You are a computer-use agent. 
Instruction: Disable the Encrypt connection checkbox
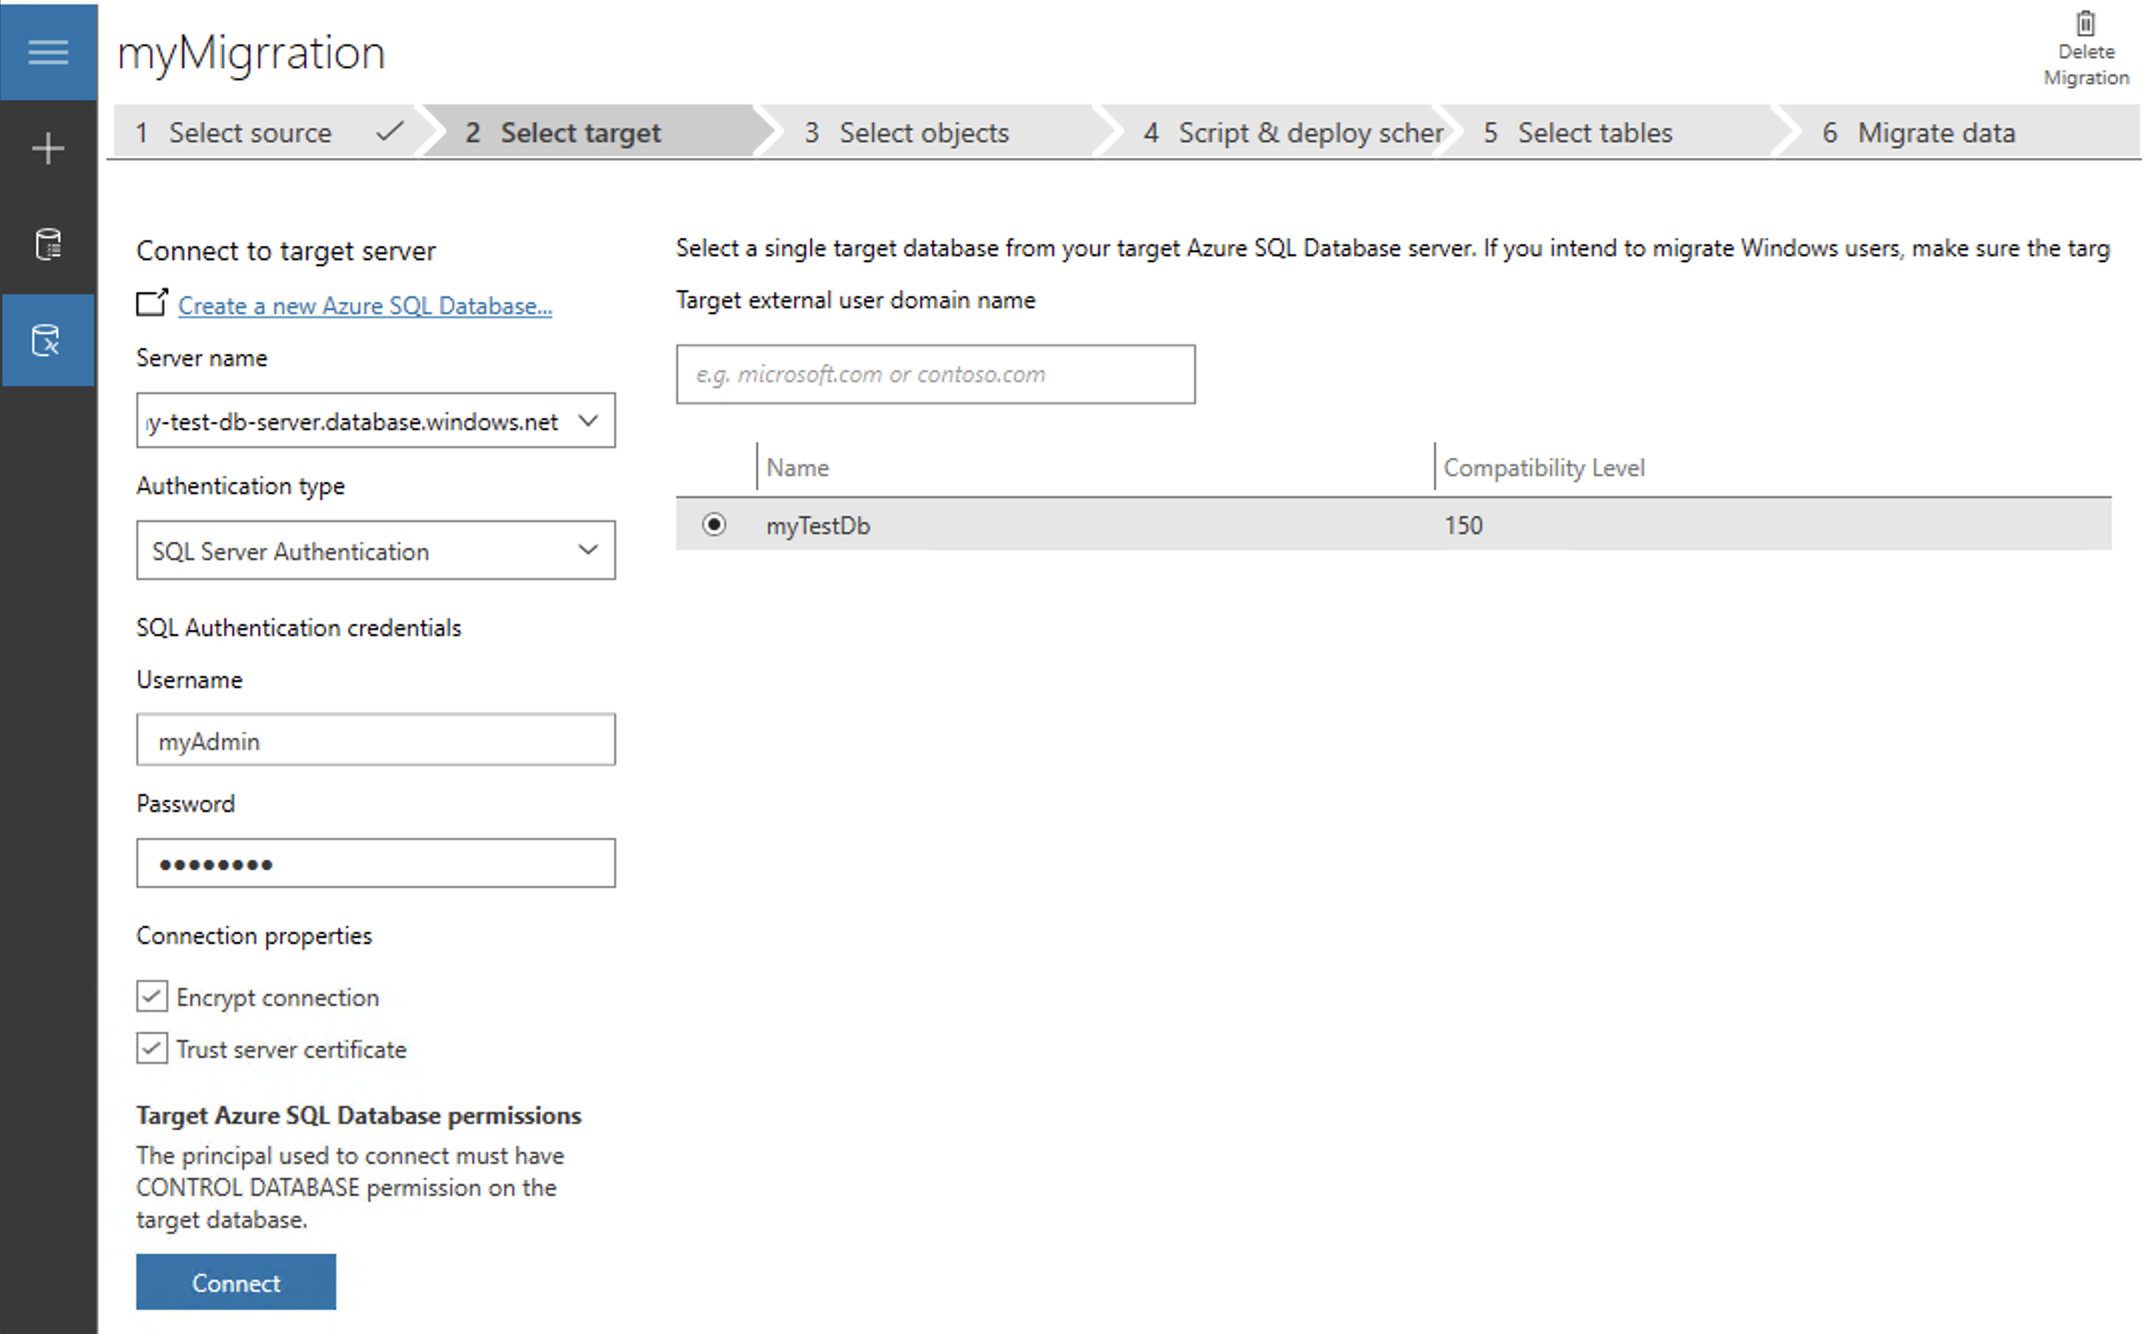point(151,996)
